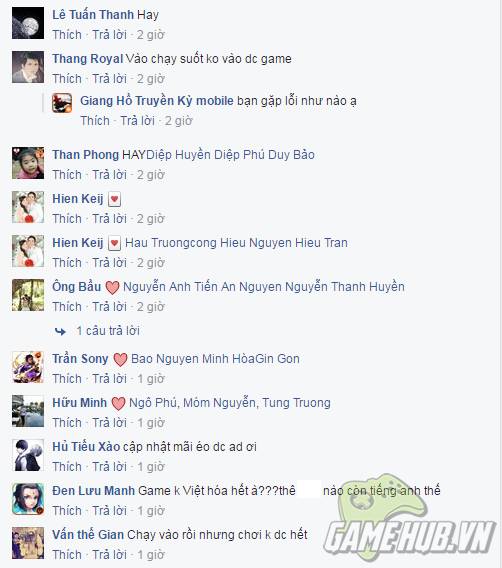Open Lê Tuấn Thanh's profile picture
502x568 pixels.
click(x=28, y=23)
